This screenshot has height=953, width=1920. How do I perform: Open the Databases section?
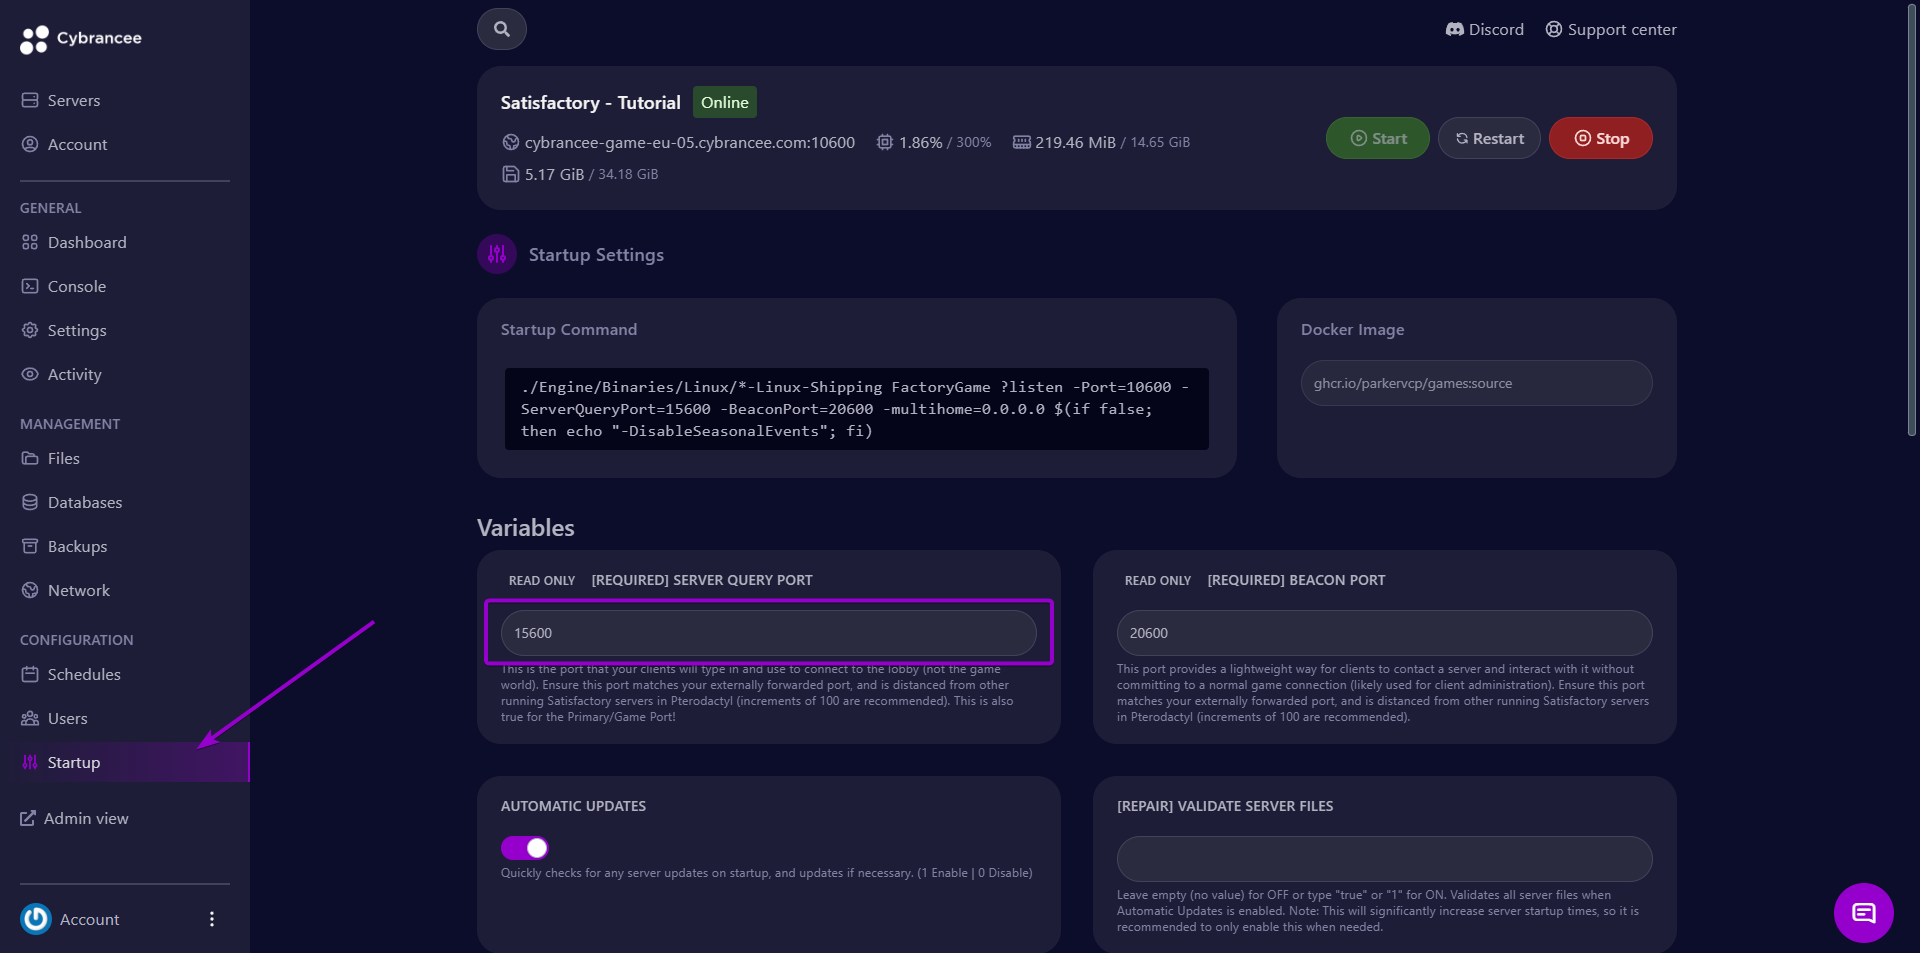click(30, 502)
